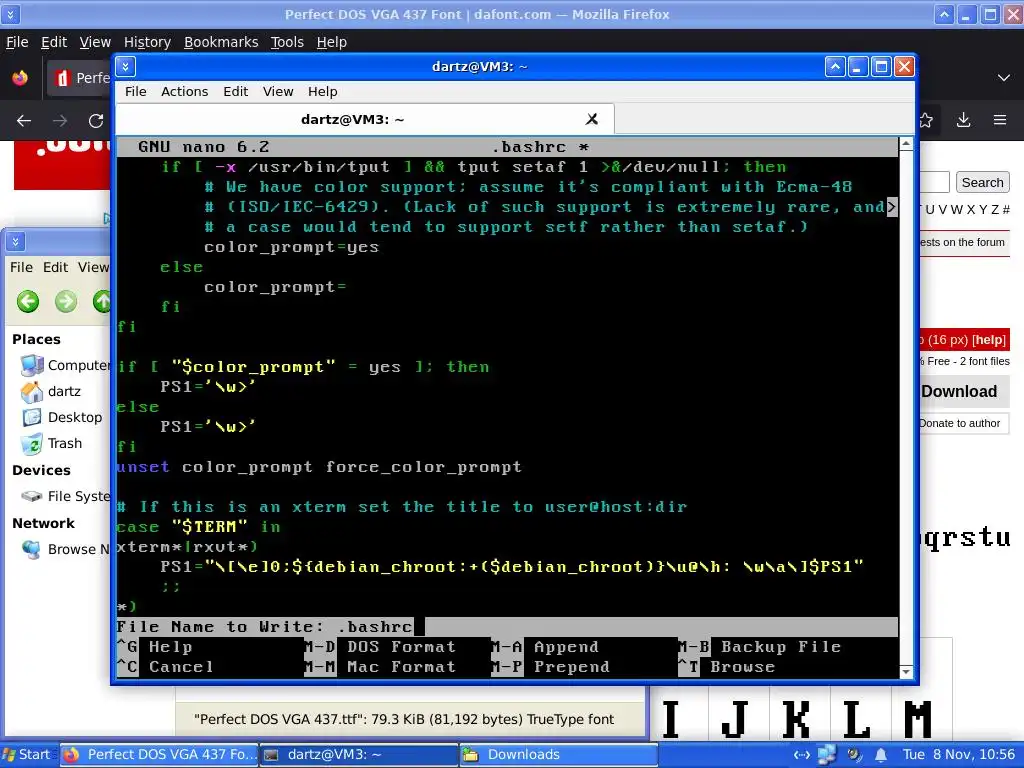Select Browse Network entry

pyautogui.click(x=65, y=549)
